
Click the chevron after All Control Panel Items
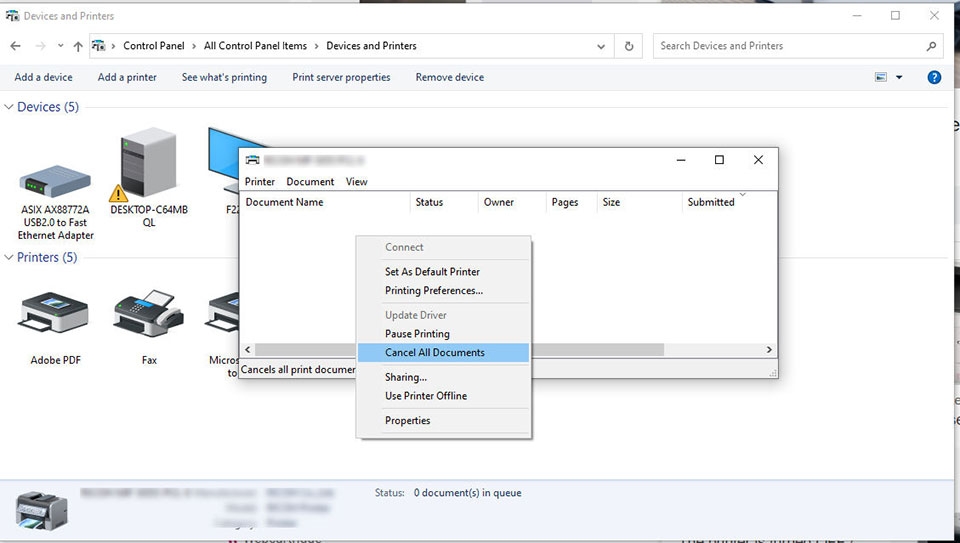(317, 46)
